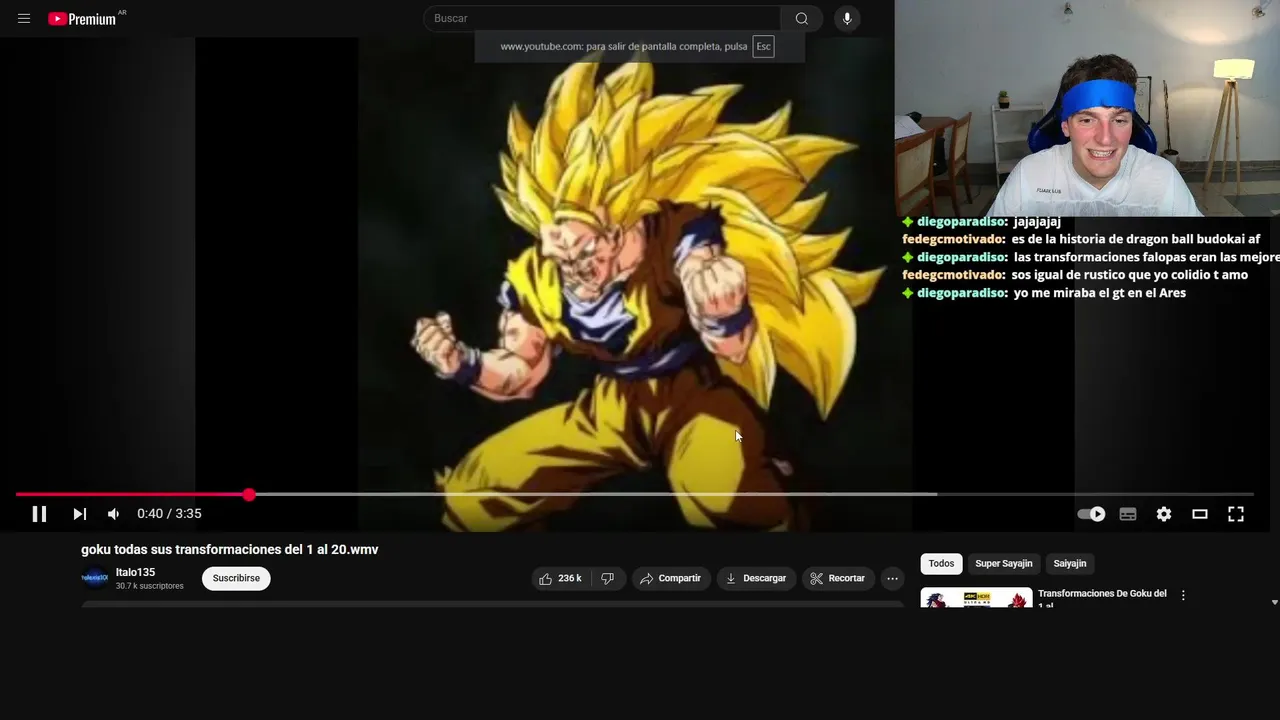
Task: Like the video with 236 k
Action: [560, 578]
